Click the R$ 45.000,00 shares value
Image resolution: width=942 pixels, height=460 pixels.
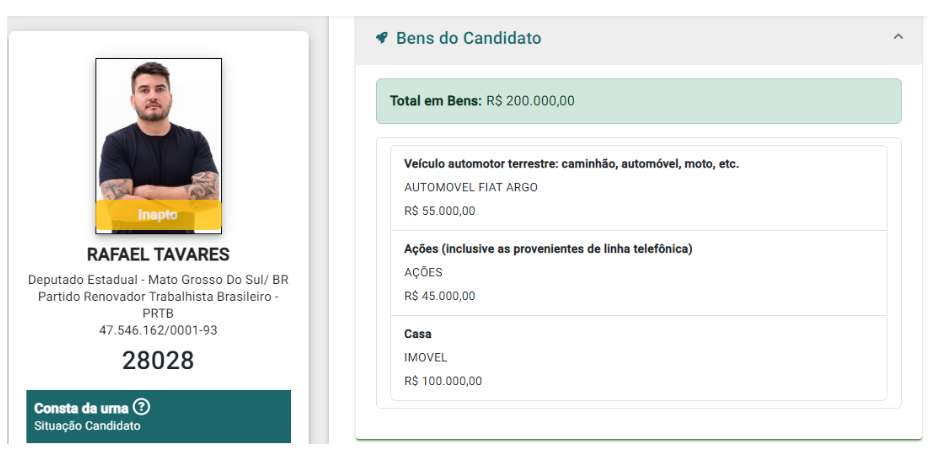[440, 296]
